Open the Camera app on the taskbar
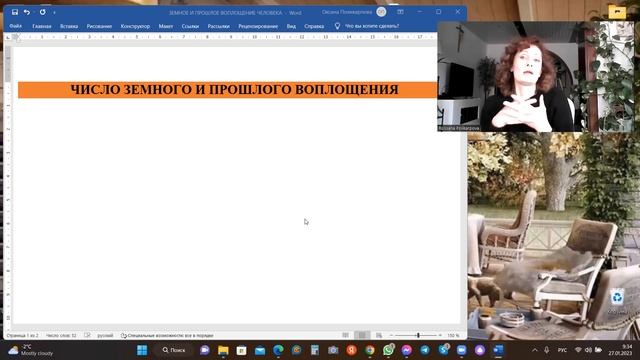Screen dimensions: 640x360 point(333,350)
